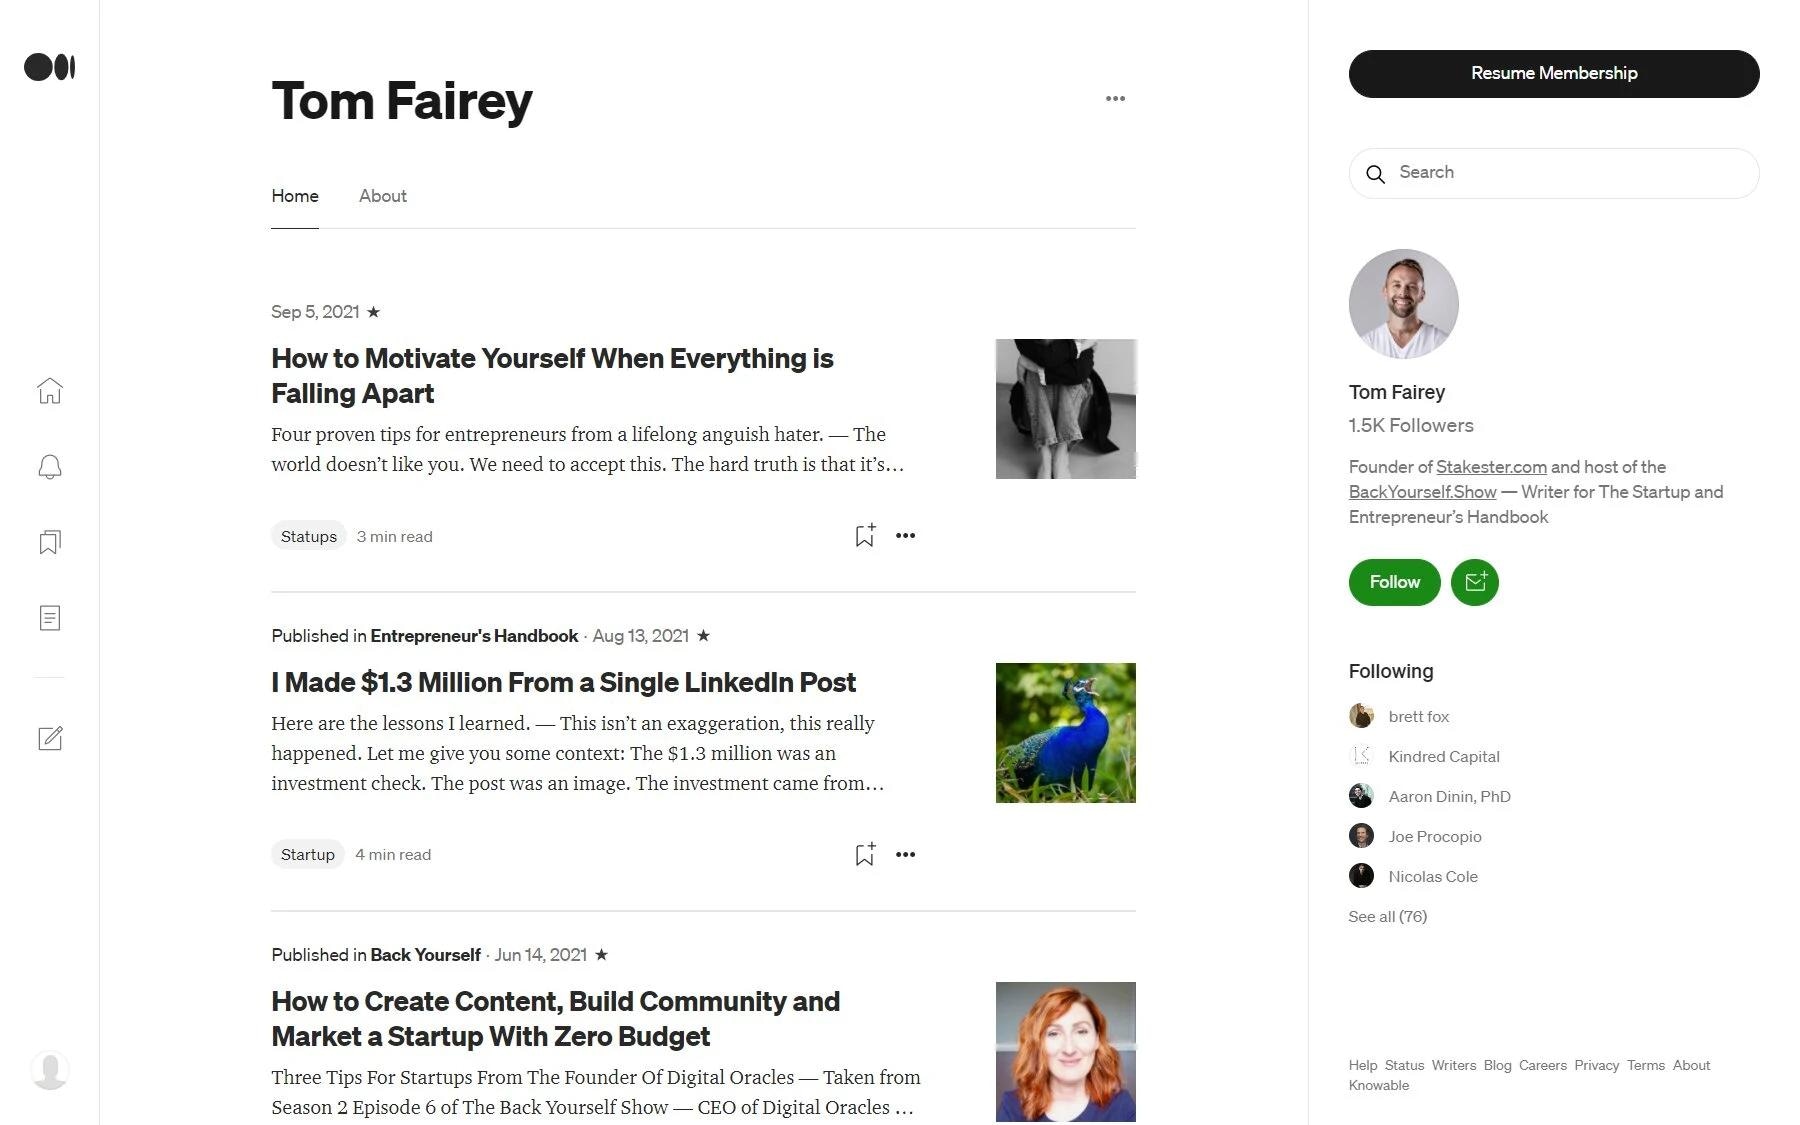The width and height of the screenshot is (1800, 1125).
Task: Open more options for Falling Apart article
Action: click(x=906, y=535)
